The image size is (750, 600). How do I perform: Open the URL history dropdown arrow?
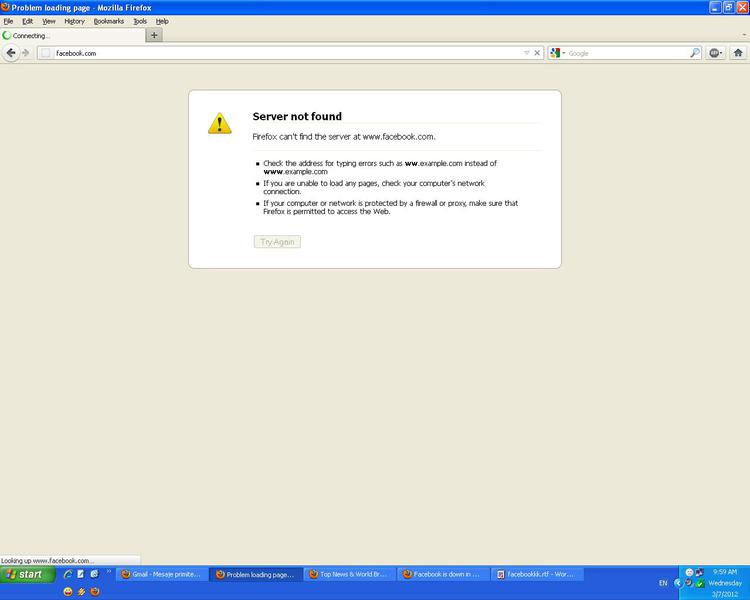[526, 53]
